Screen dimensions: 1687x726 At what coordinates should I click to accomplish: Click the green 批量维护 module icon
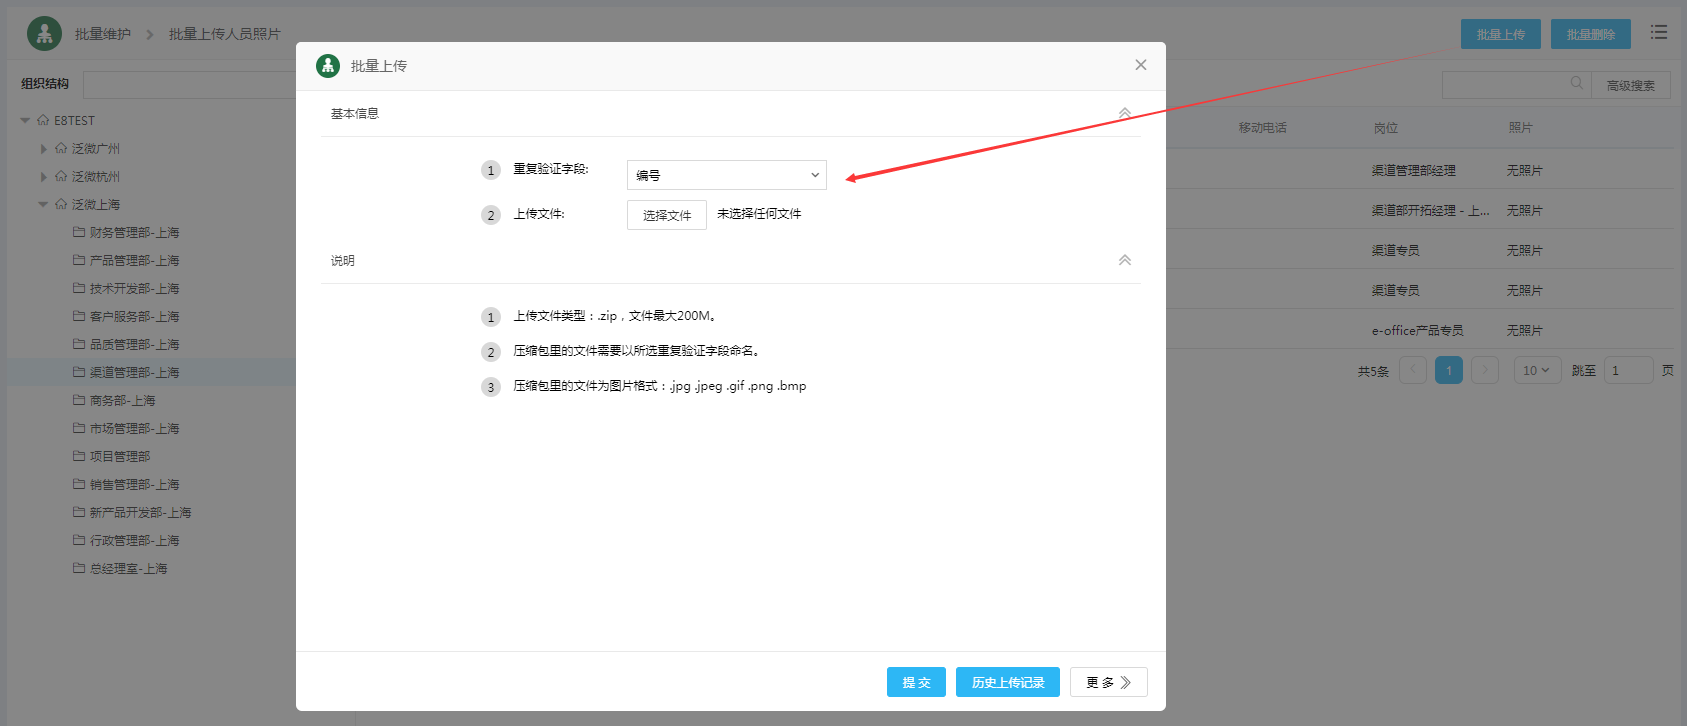(x=44, y=34)
